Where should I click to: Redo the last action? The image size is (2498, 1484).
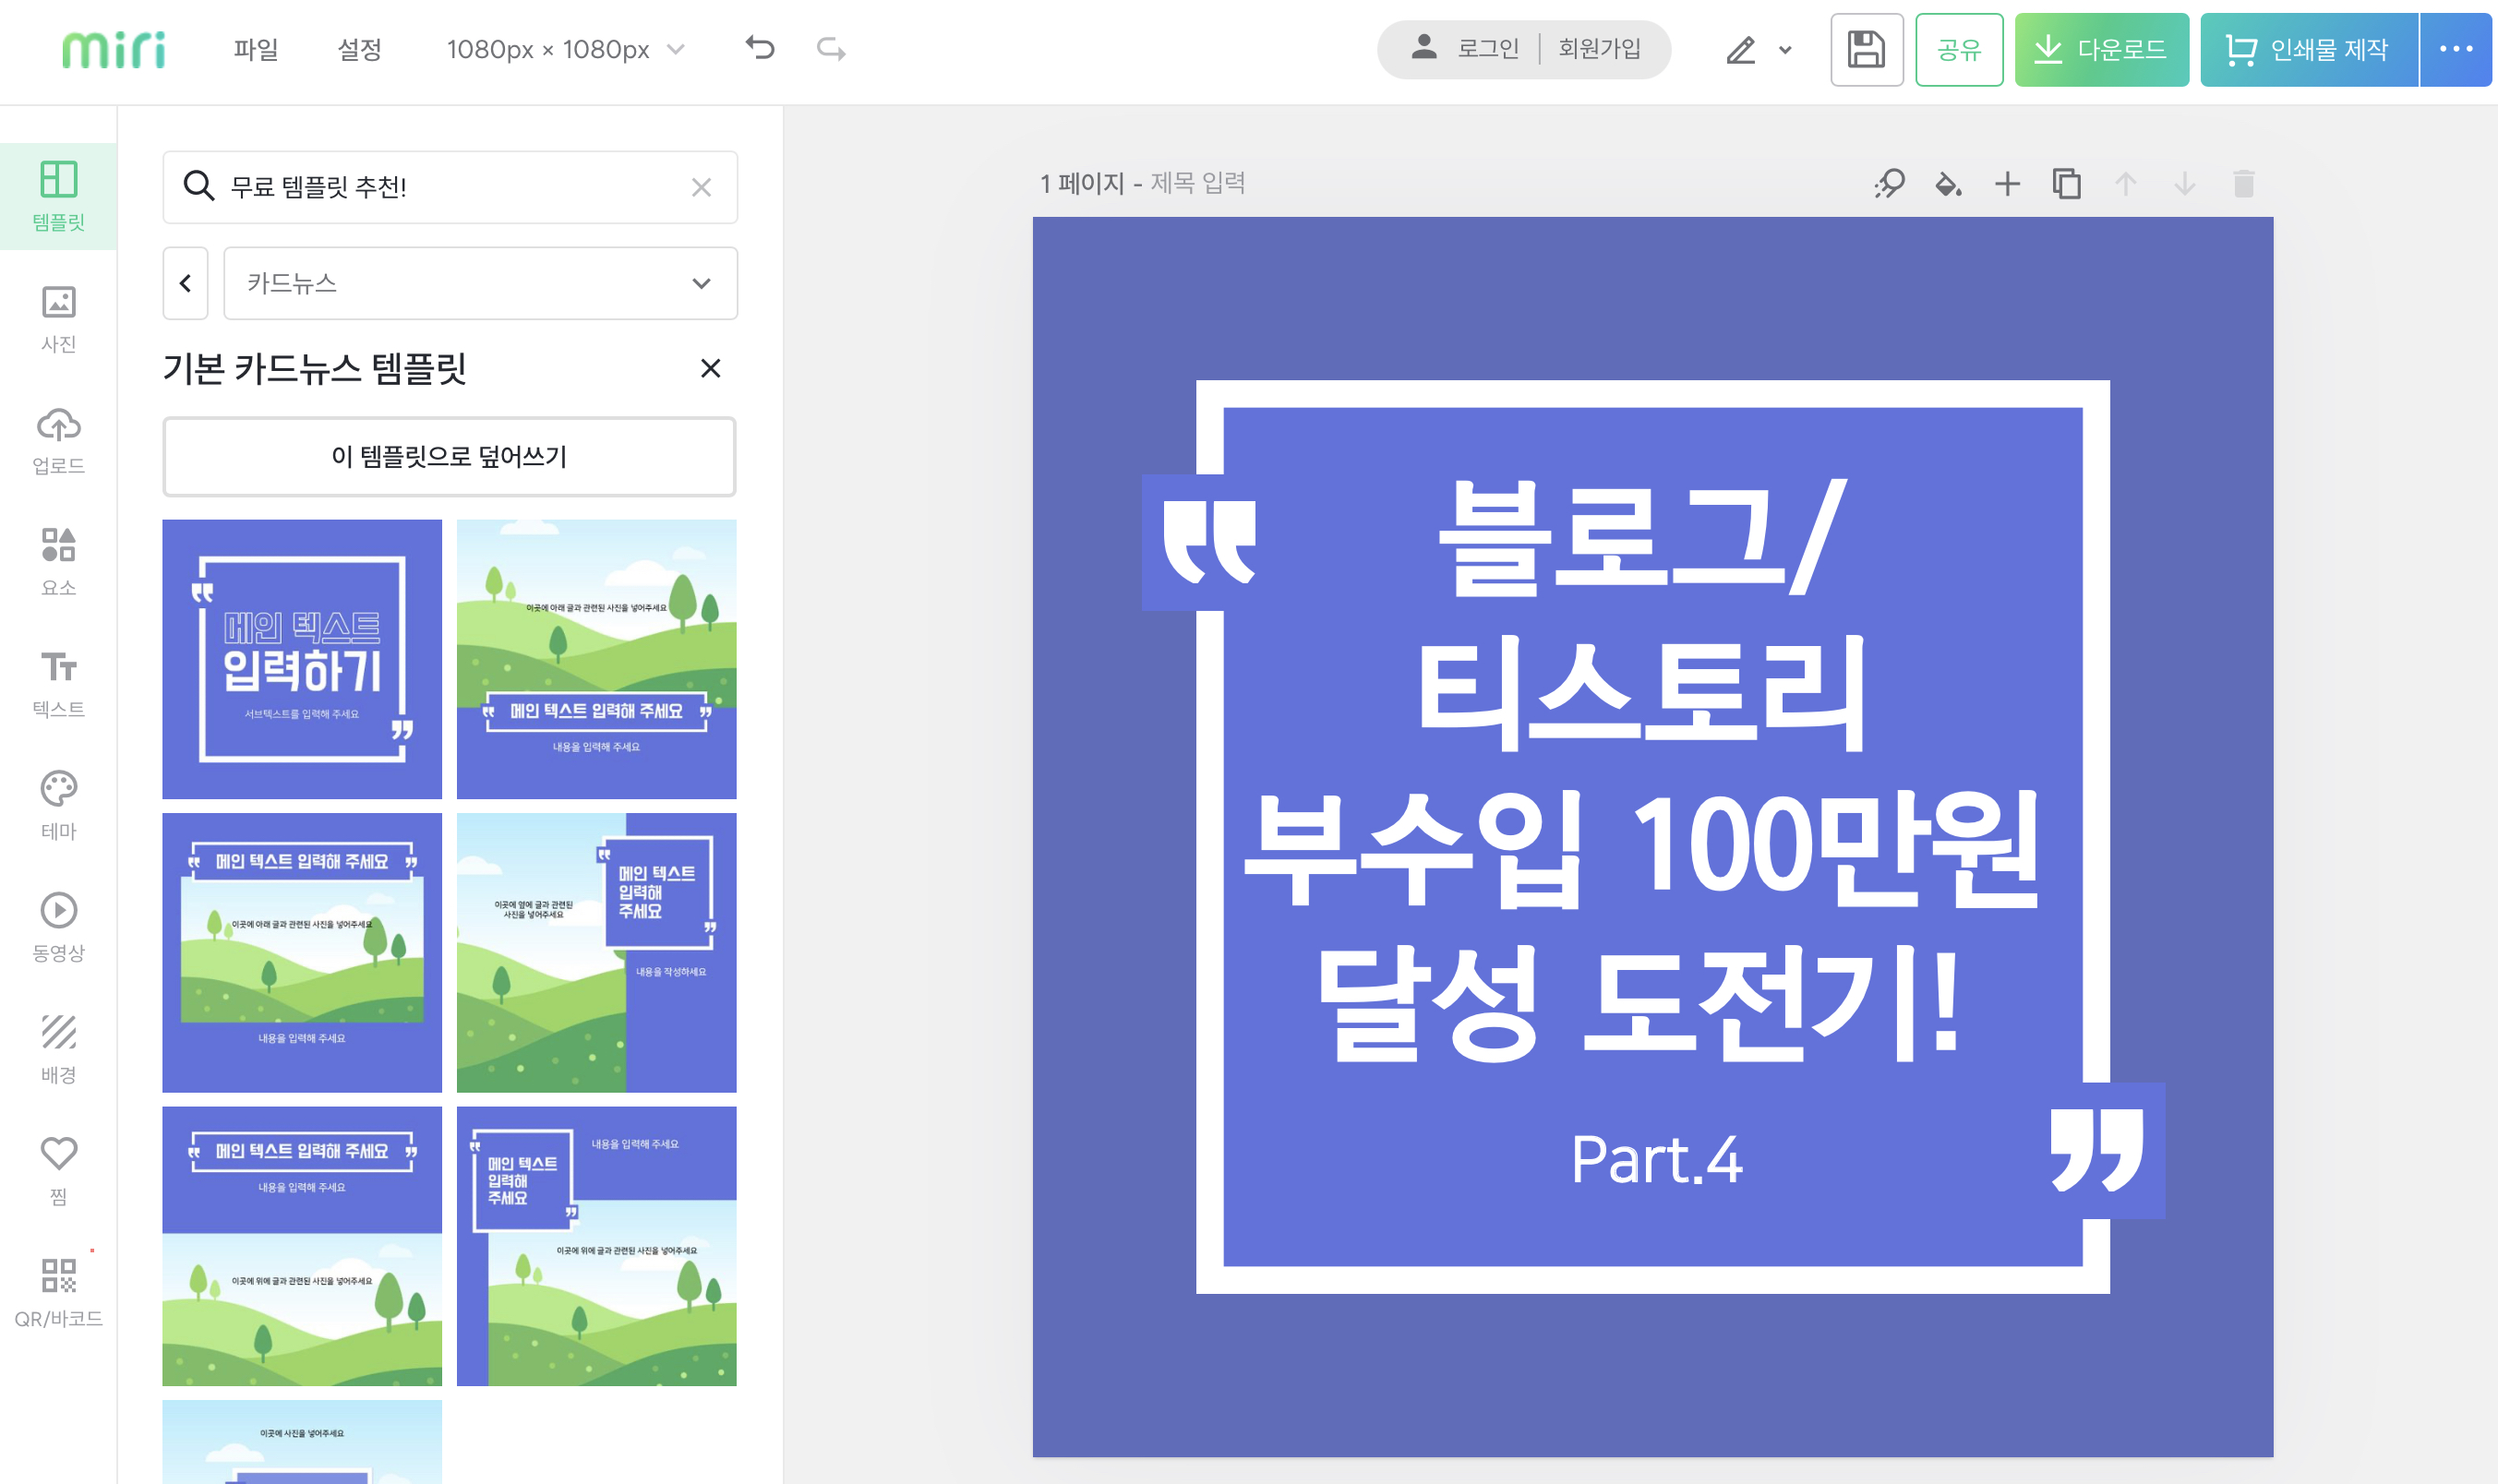pyautogui.click(x=831, y=48)
